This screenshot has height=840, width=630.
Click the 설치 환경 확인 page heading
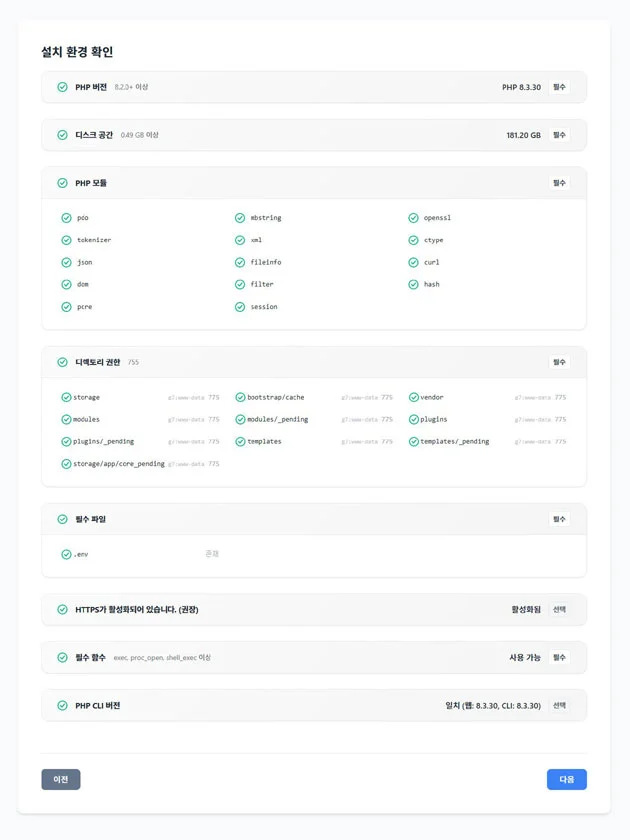pos(77,52)
